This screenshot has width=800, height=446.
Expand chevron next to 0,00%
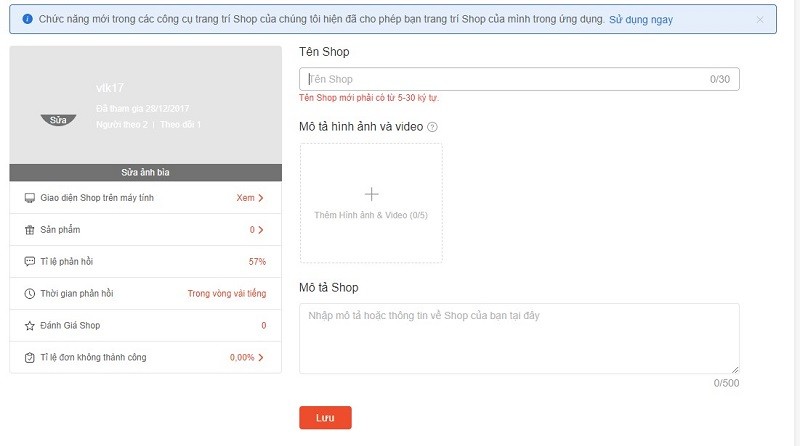[x=261, y=358]
